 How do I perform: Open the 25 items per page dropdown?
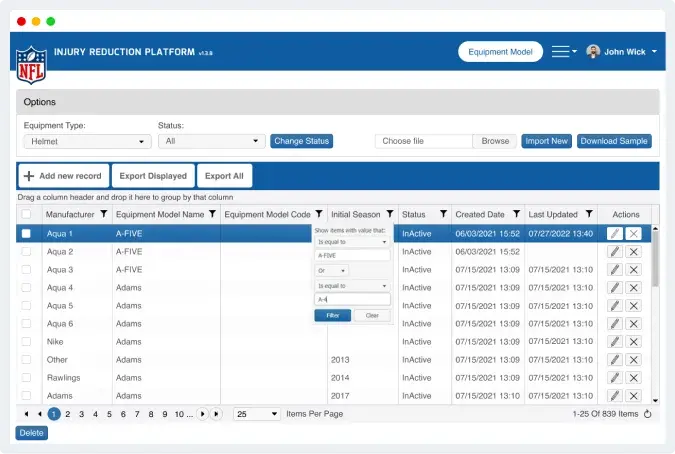(x=257, y=414)
